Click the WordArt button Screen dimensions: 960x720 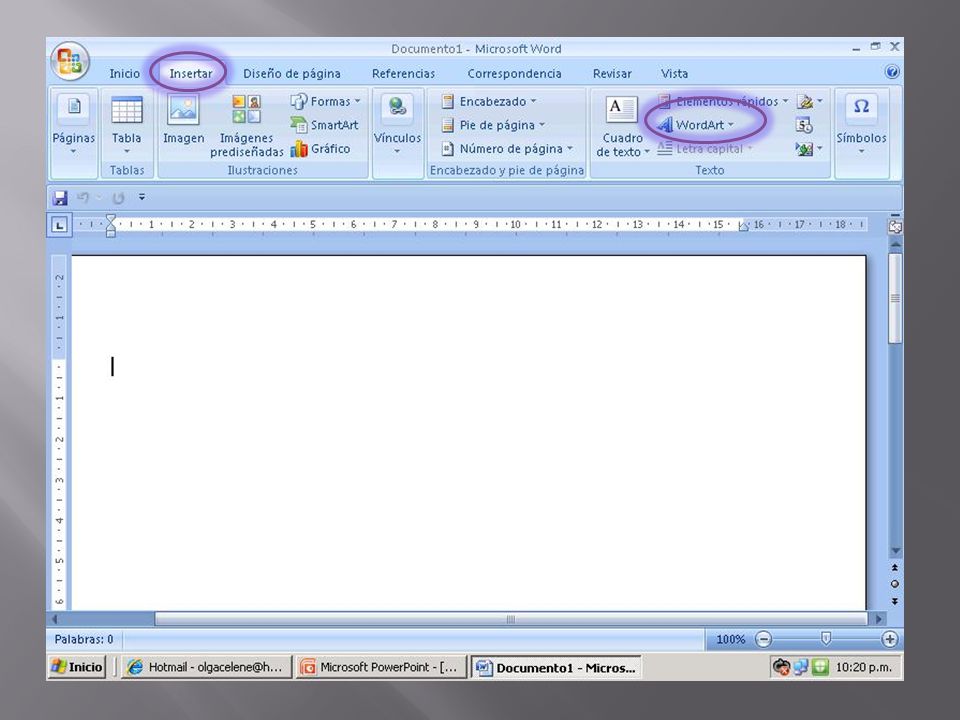696,125
